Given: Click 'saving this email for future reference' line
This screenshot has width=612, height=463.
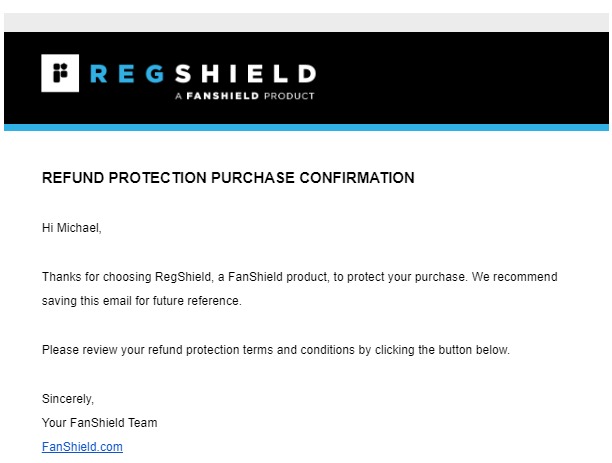Looking at the screenshot, I should click(141, 301).
